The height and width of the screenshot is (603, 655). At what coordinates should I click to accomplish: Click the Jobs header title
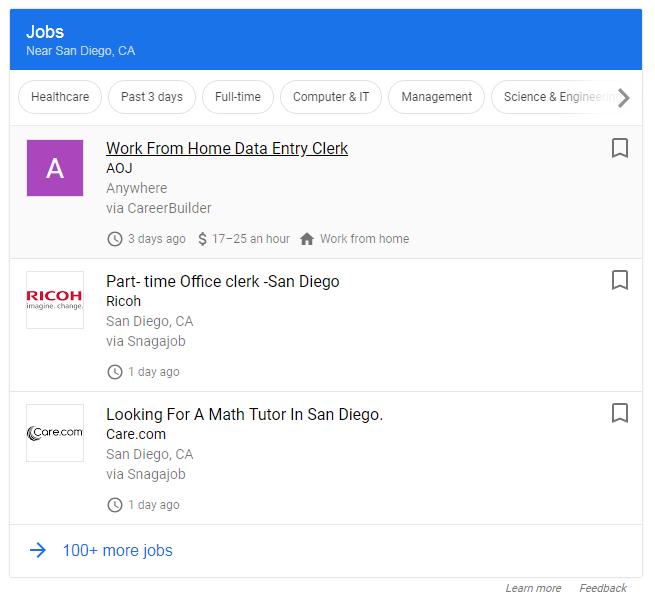(x=45, y=32)
